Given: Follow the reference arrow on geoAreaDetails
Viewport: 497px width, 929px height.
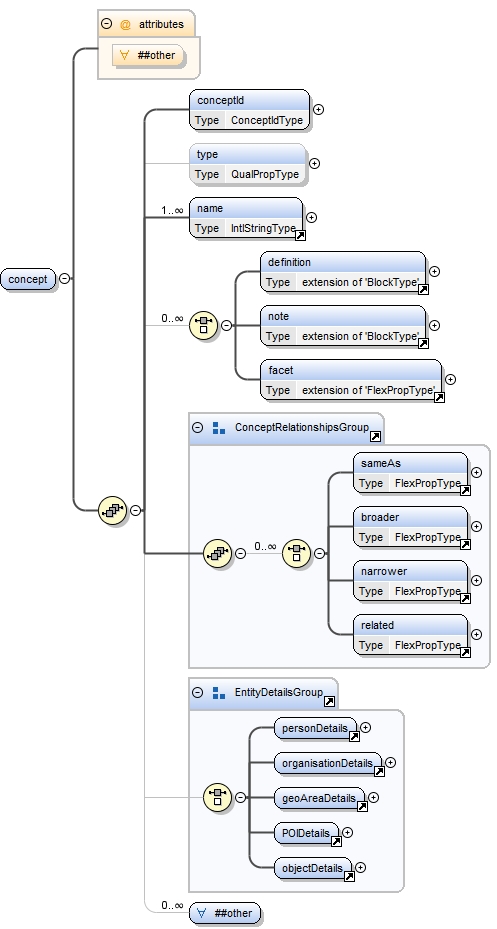Looking at the screenshot, I should pos(362,806).
